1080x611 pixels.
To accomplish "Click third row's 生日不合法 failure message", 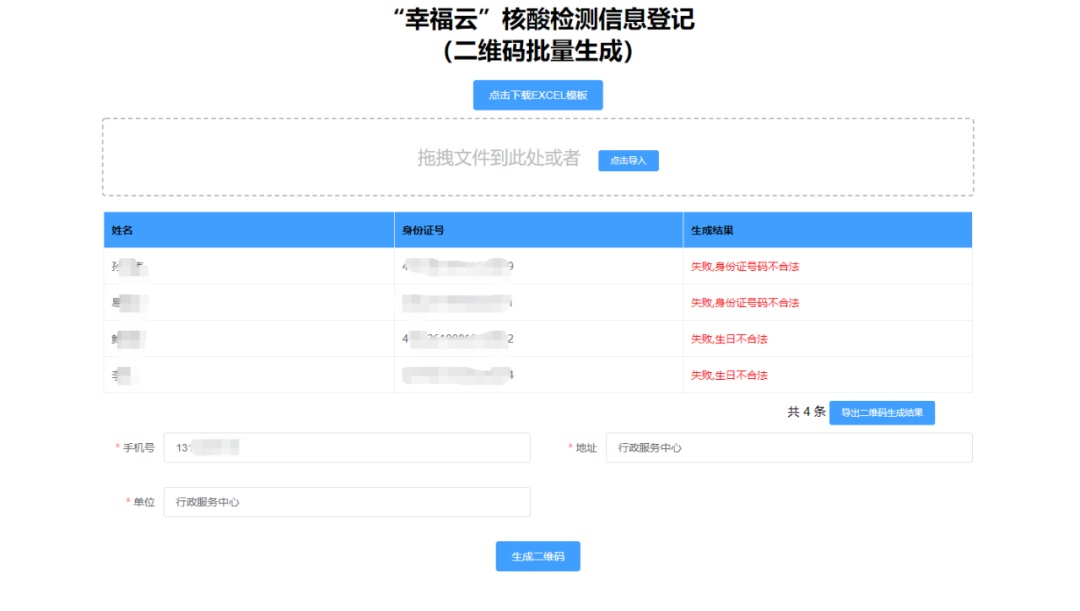I will [x=729, y=339].
